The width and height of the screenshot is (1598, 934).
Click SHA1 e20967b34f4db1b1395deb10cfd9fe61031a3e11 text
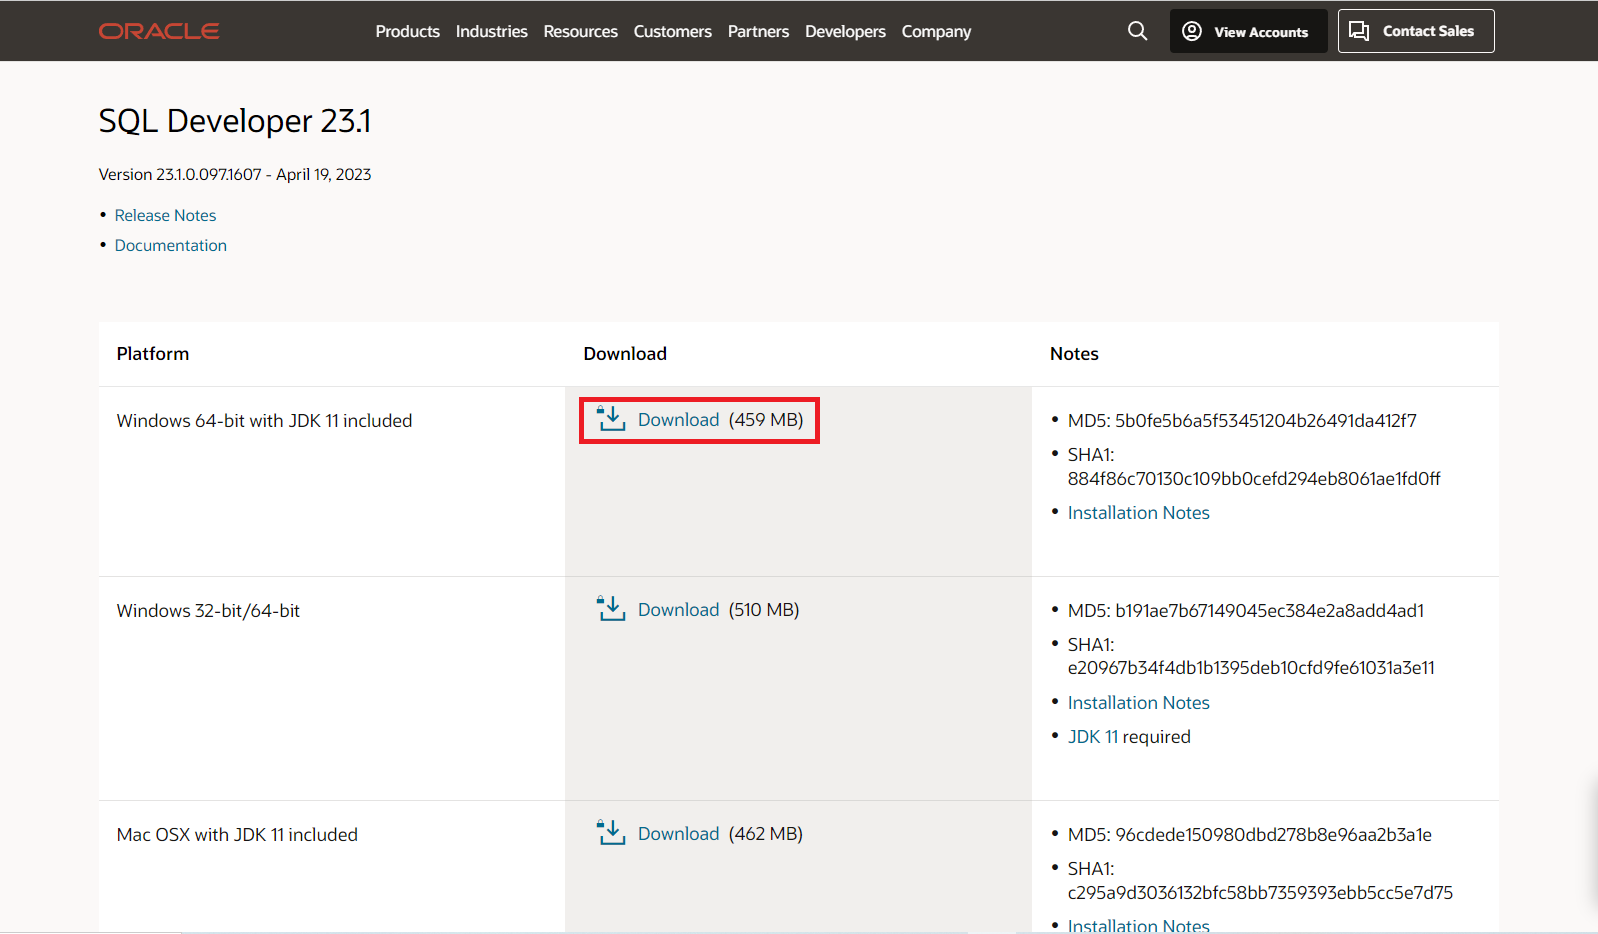(x=1251, y=656)
